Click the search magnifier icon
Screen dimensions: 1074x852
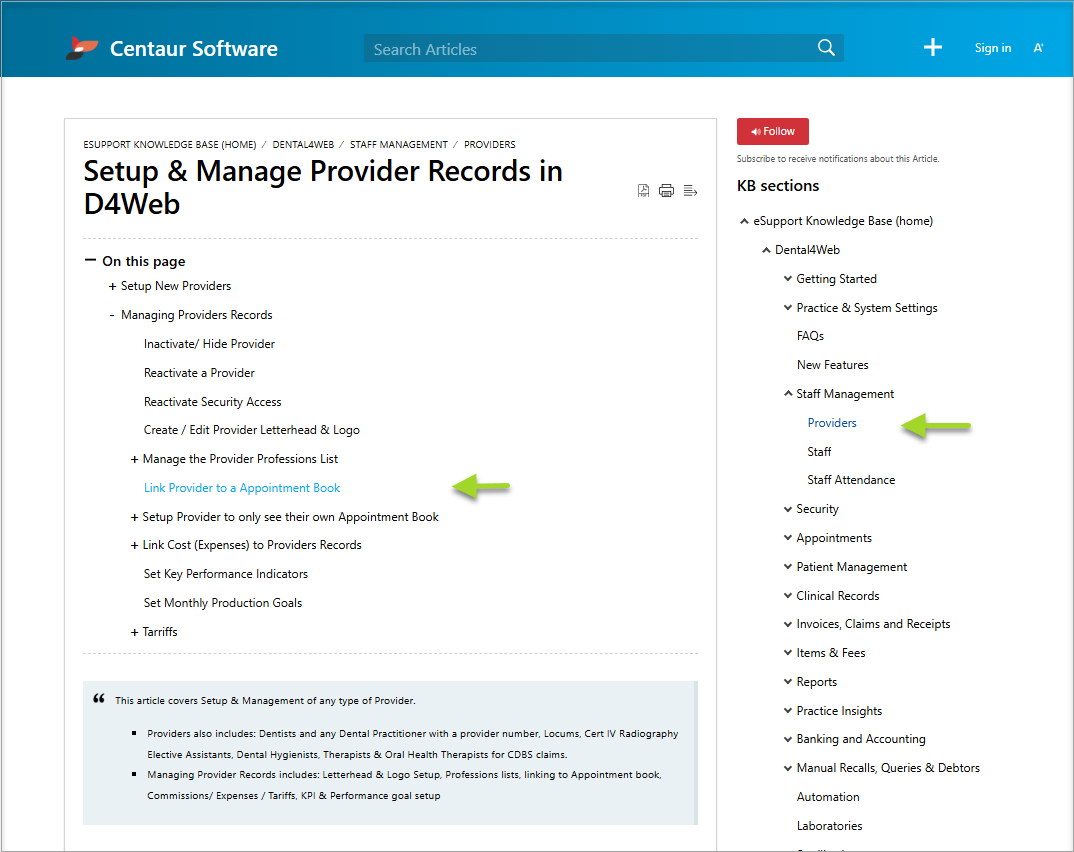(x=826, y=48)
